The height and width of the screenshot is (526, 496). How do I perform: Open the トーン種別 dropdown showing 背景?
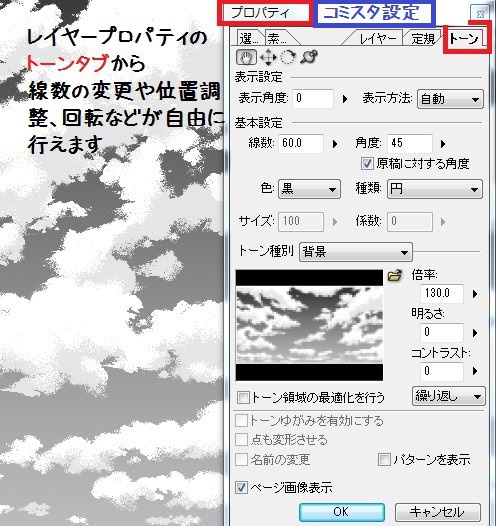[355, 252]
